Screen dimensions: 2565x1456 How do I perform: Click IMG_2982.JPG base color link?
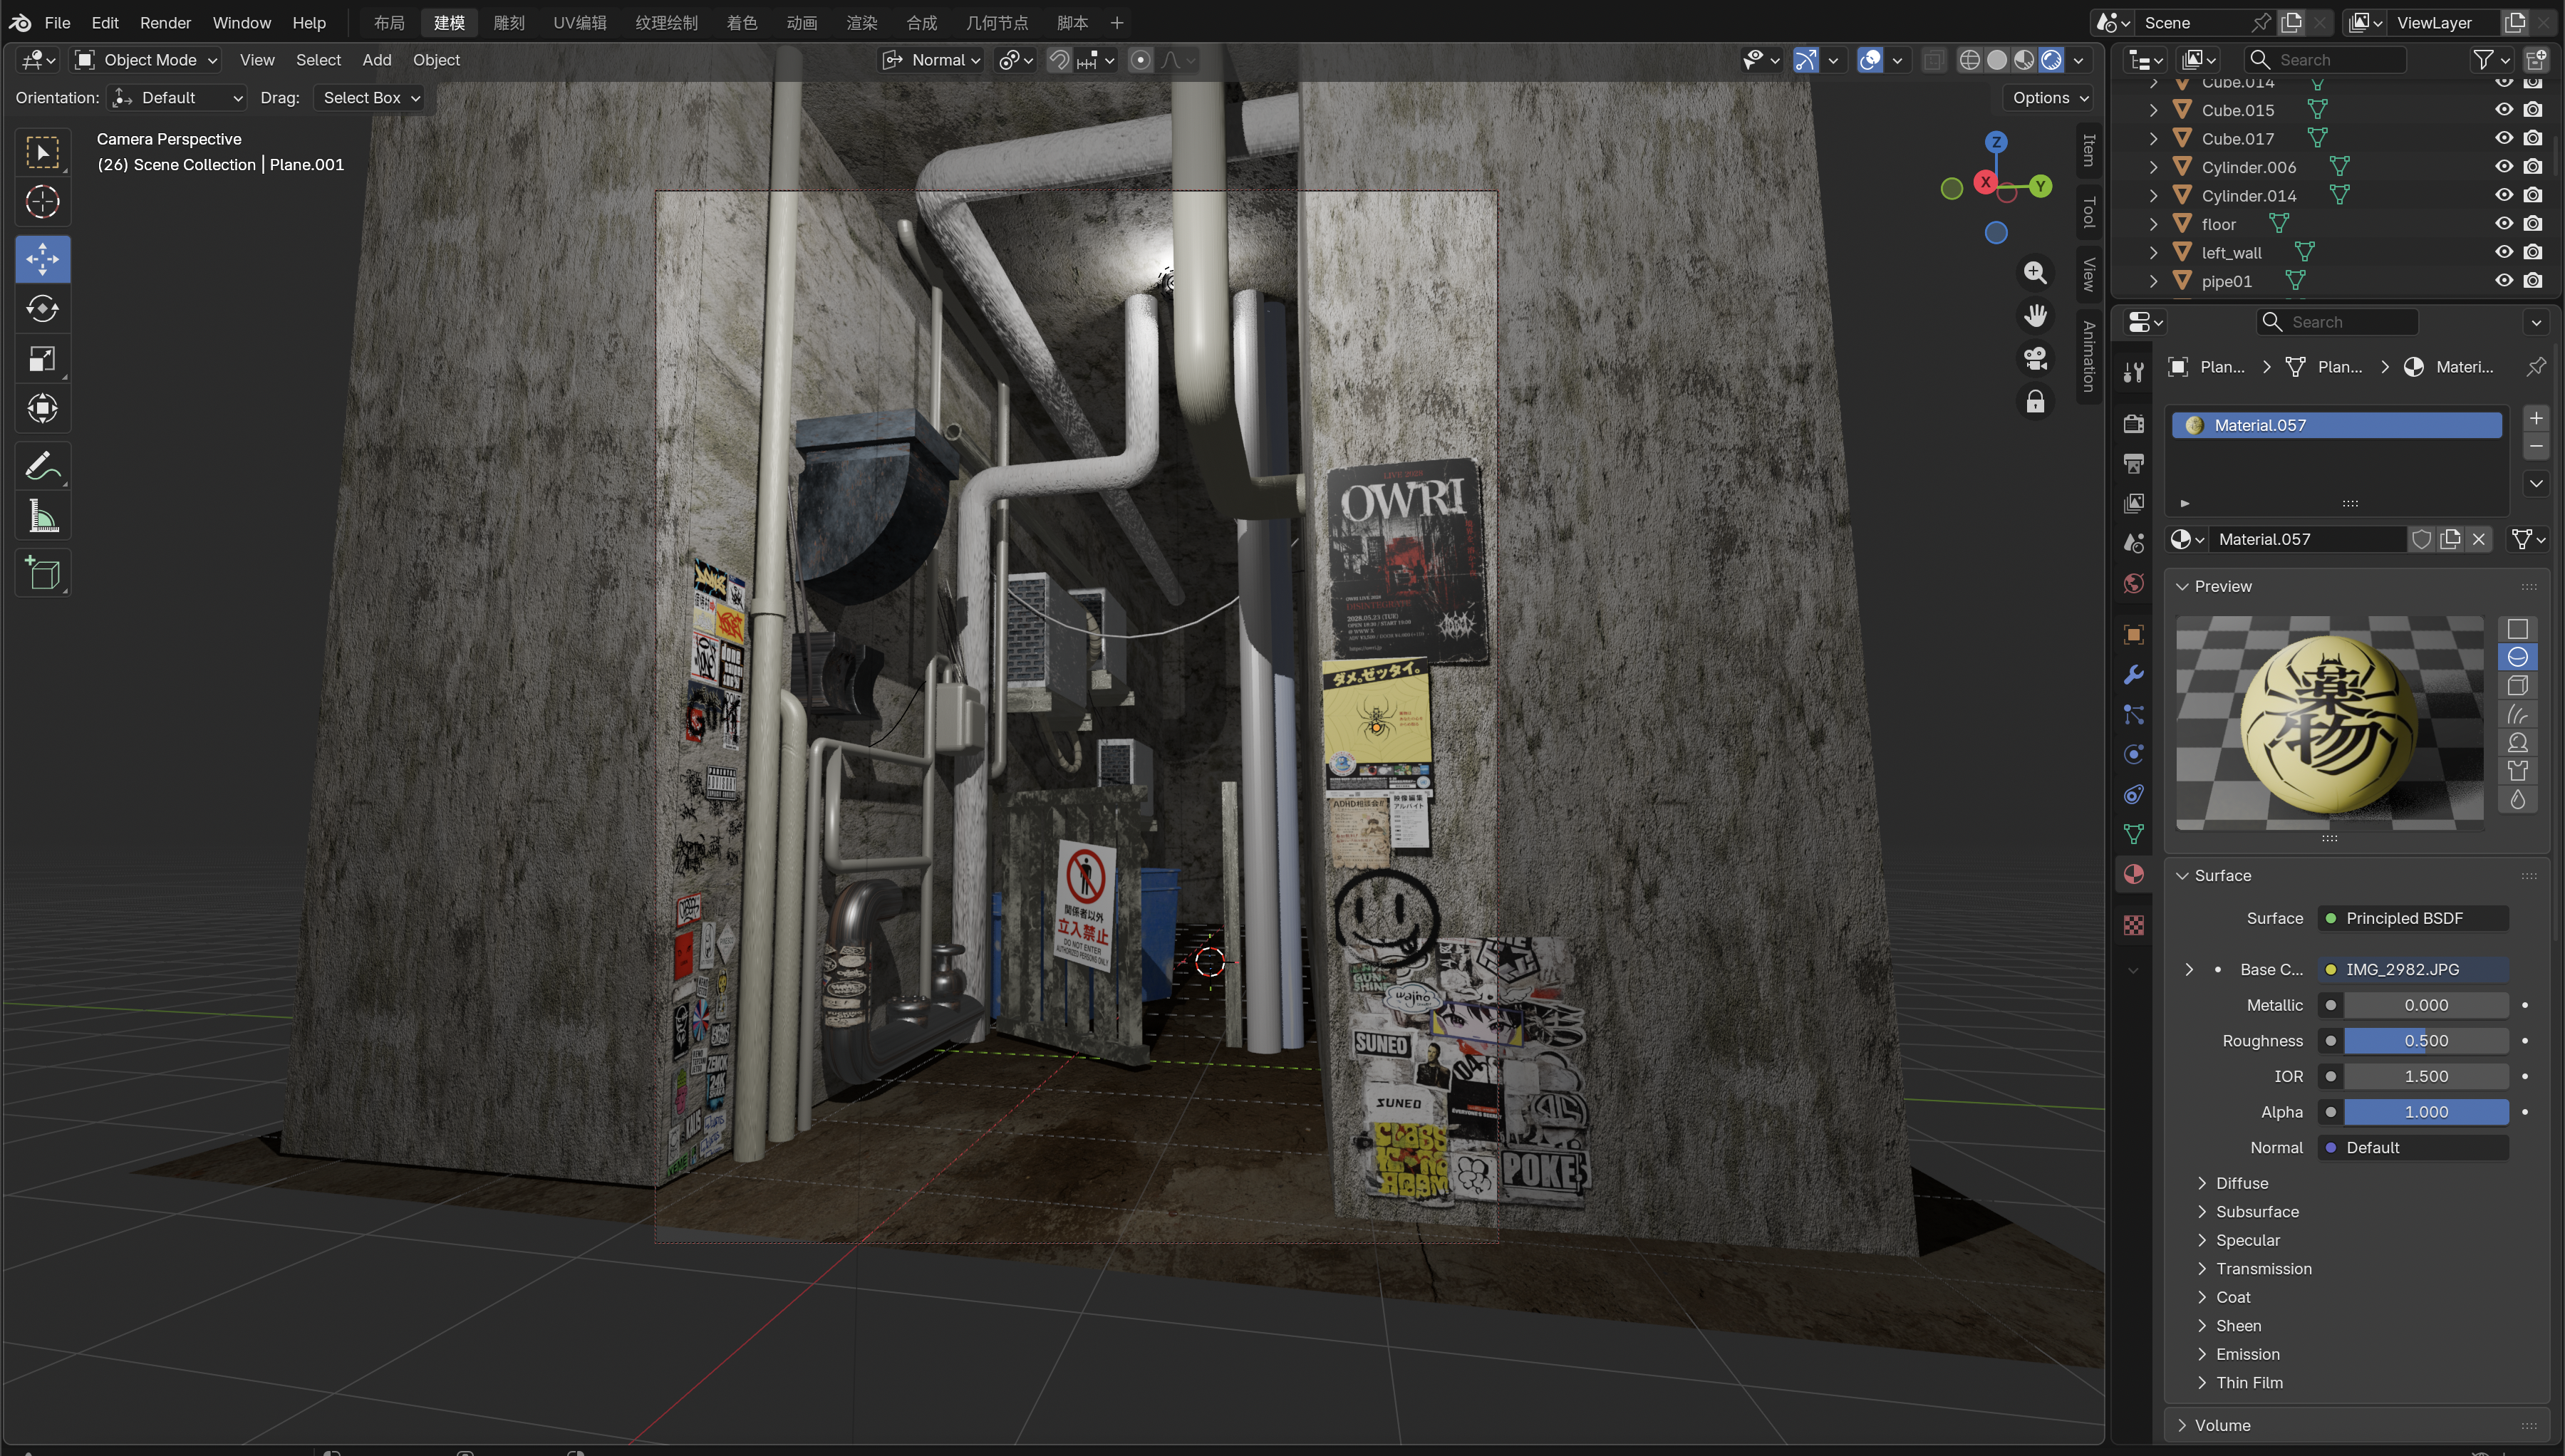2412,969
